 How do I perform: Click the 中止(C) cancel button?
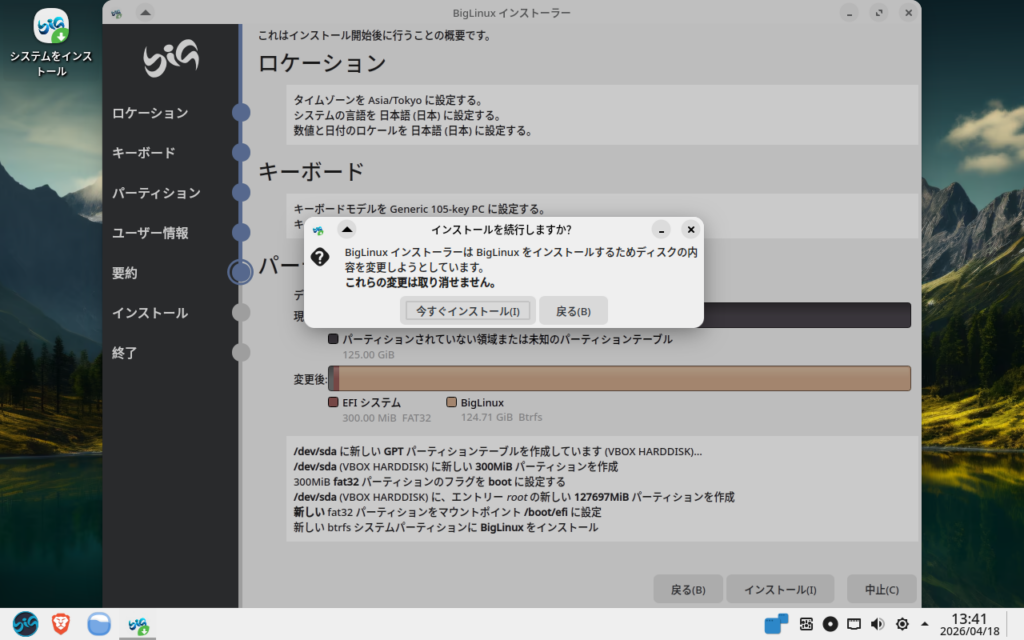pyautogui.click(x=881, y=590)
